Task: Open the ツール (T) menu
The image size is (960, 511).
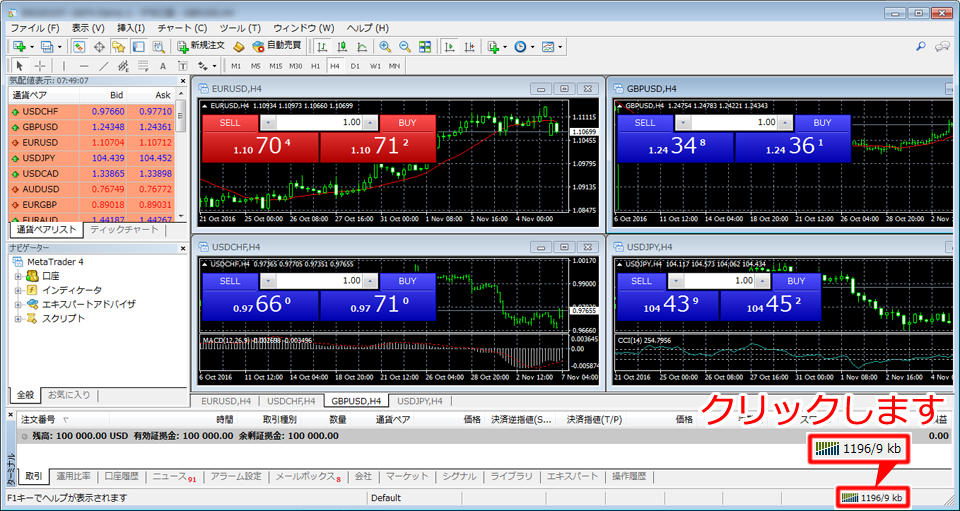Action: [x=240, y=28]
